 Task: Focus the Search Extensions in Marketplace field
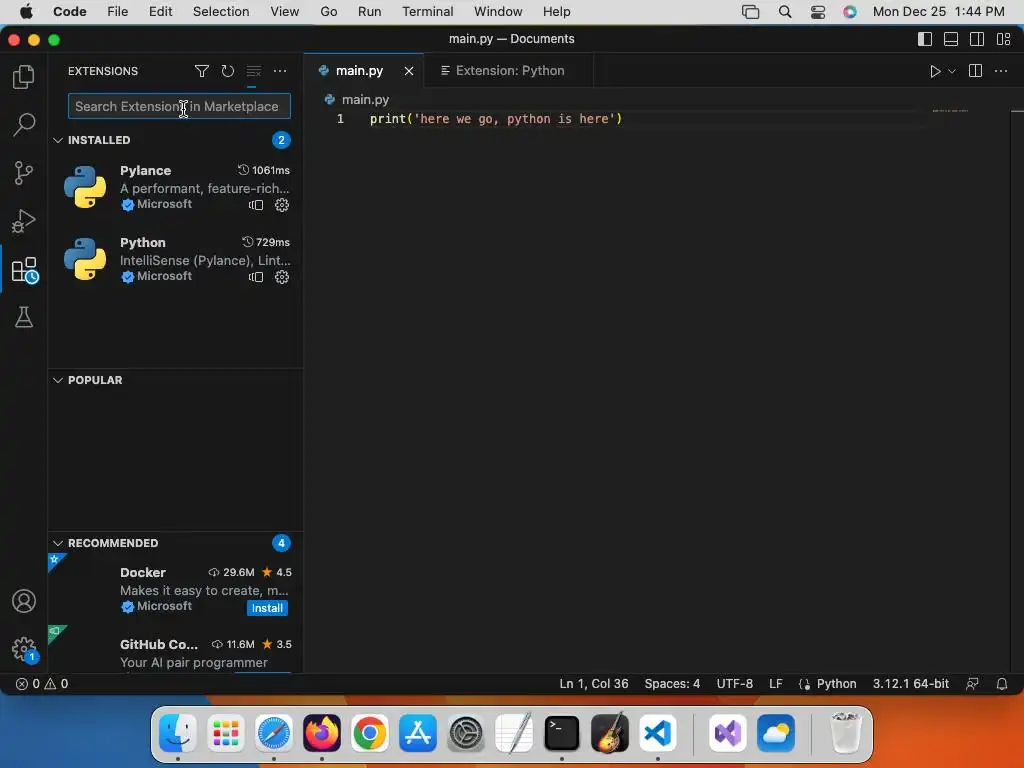pos(179,106)
